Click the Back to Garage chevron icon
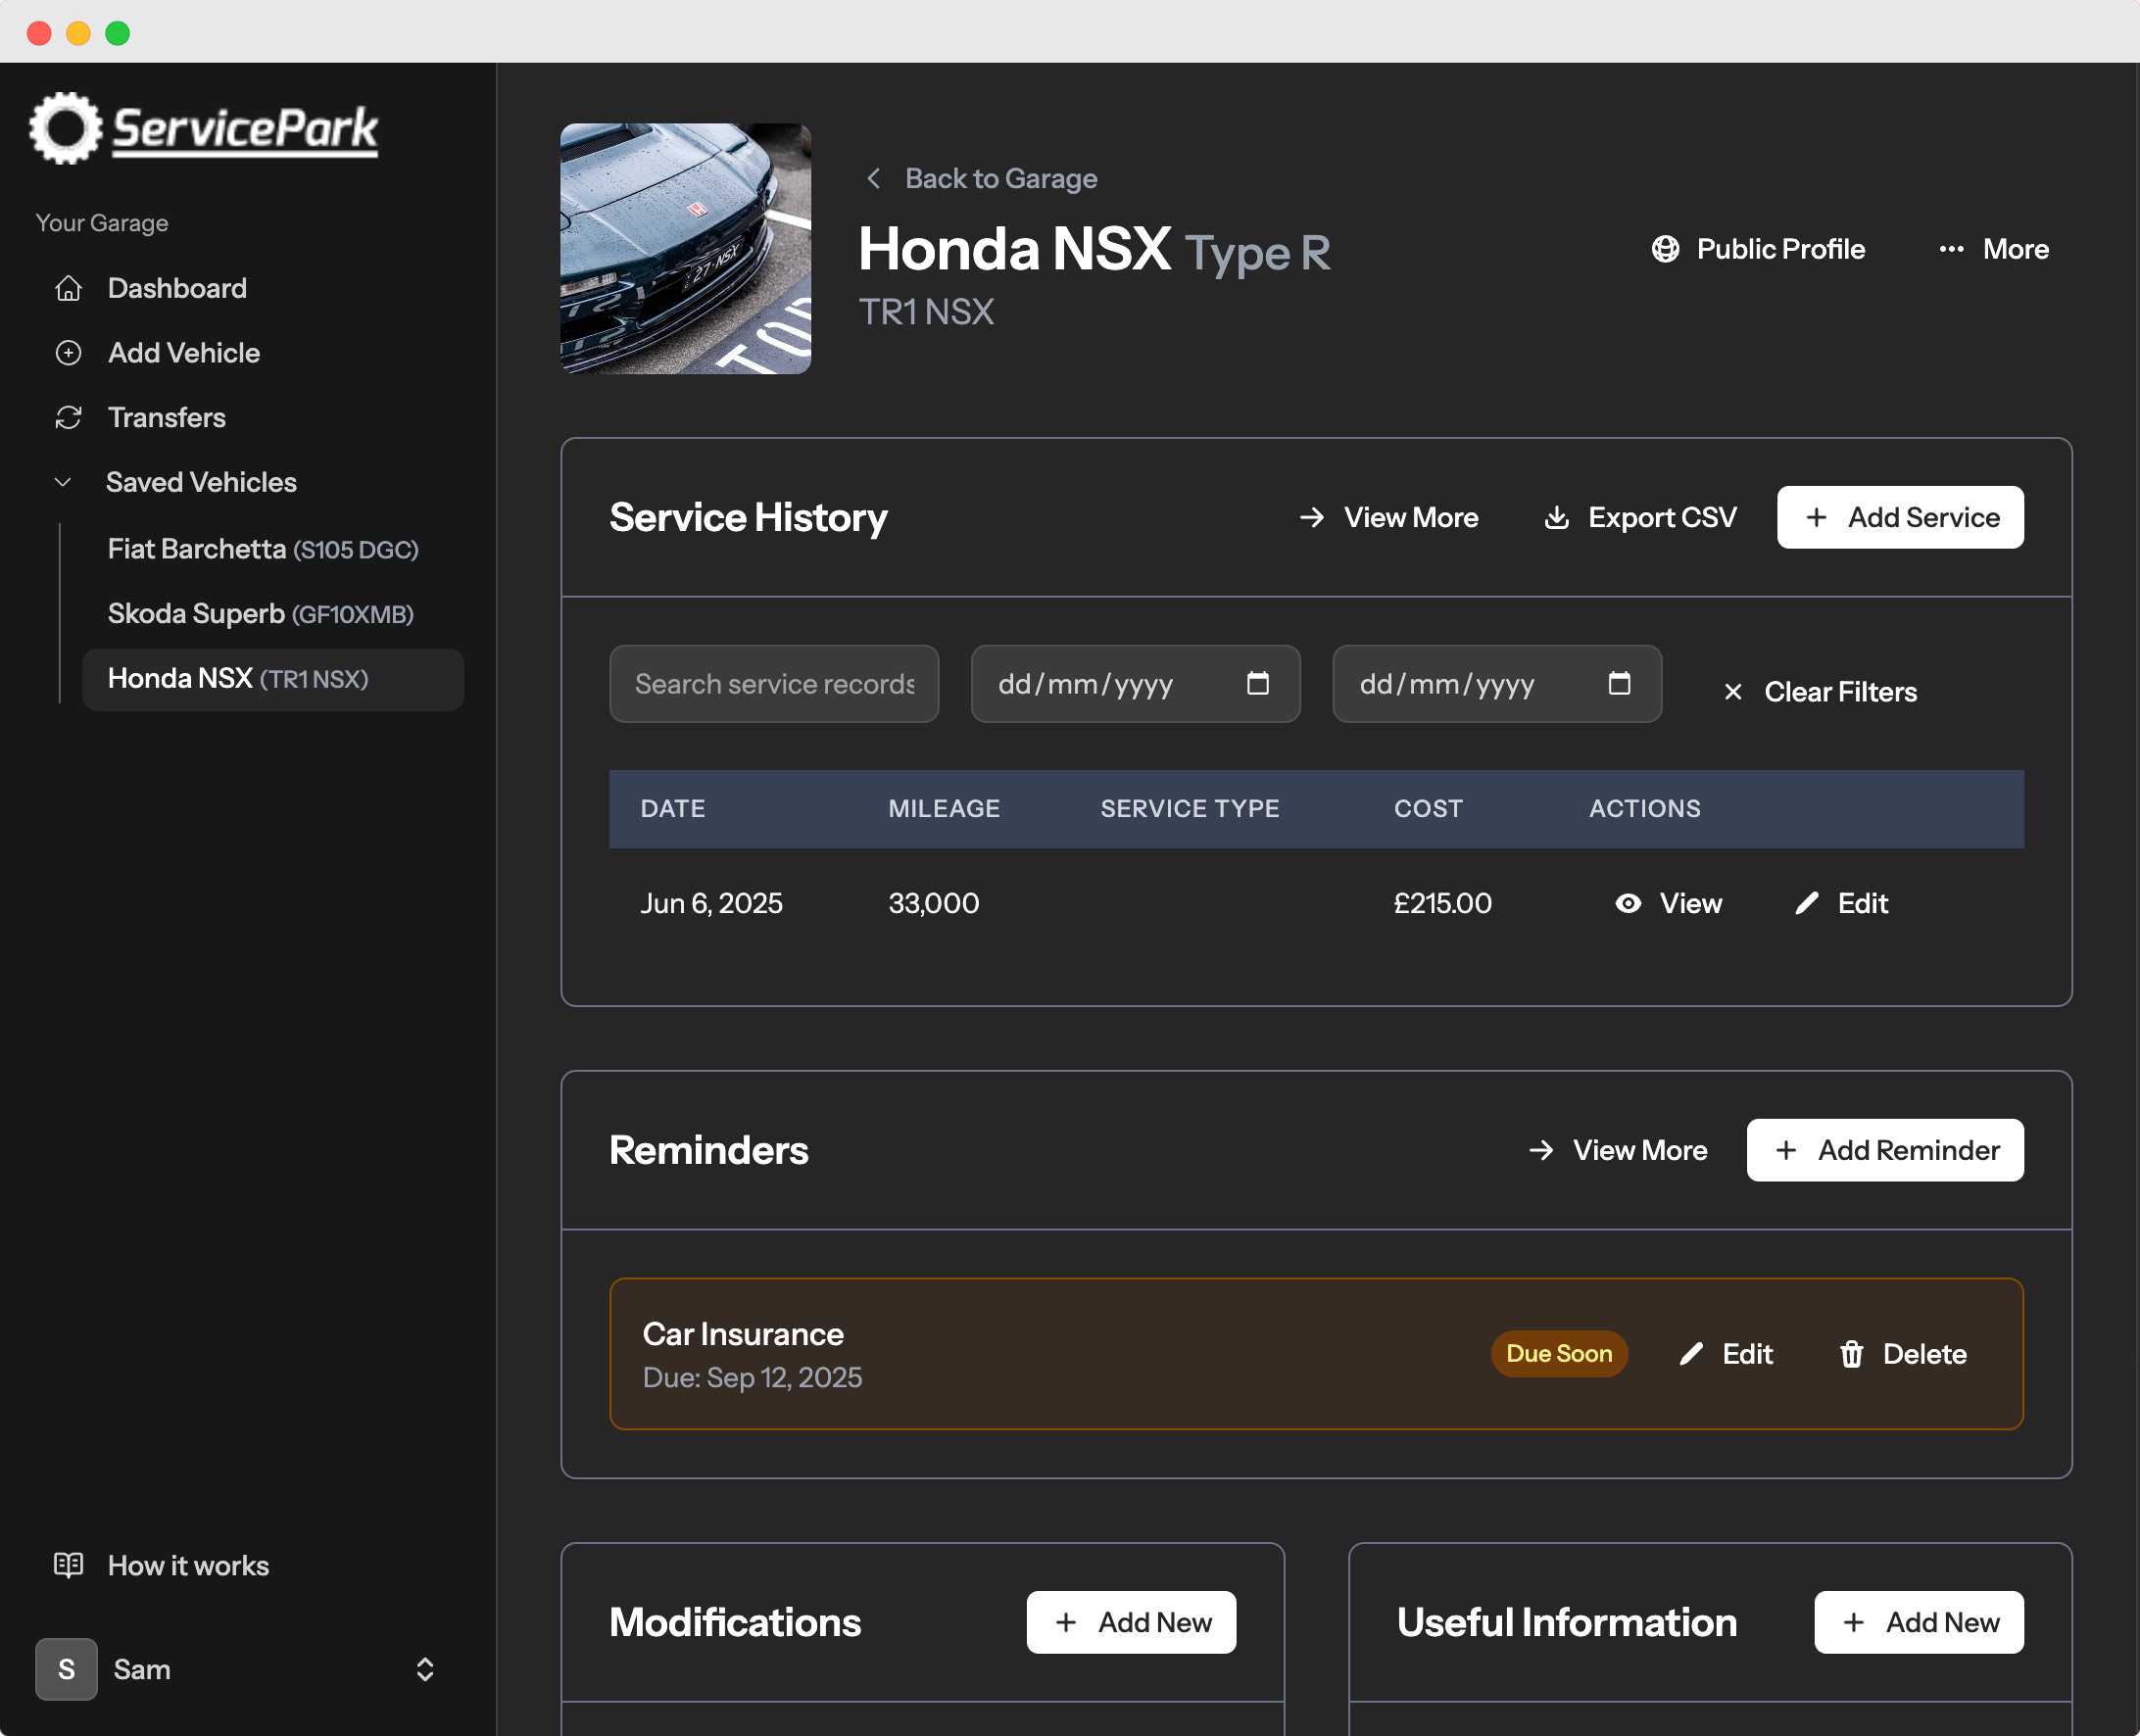The height and width of the screenshot is (1736, 2140). (874, 178)
